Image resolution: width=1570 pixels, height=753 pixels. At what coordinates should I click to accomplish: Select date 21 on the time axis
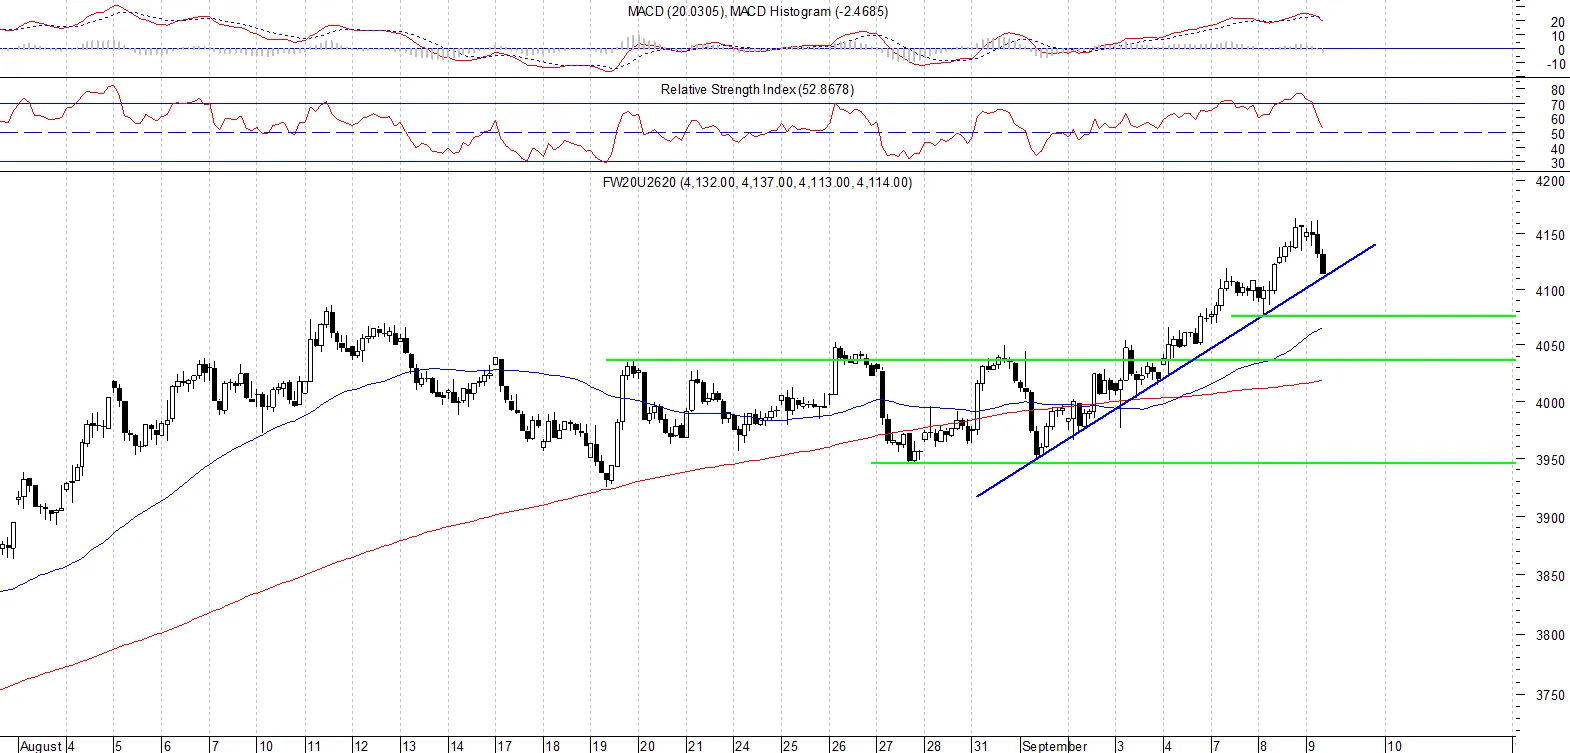click(695, 746)
